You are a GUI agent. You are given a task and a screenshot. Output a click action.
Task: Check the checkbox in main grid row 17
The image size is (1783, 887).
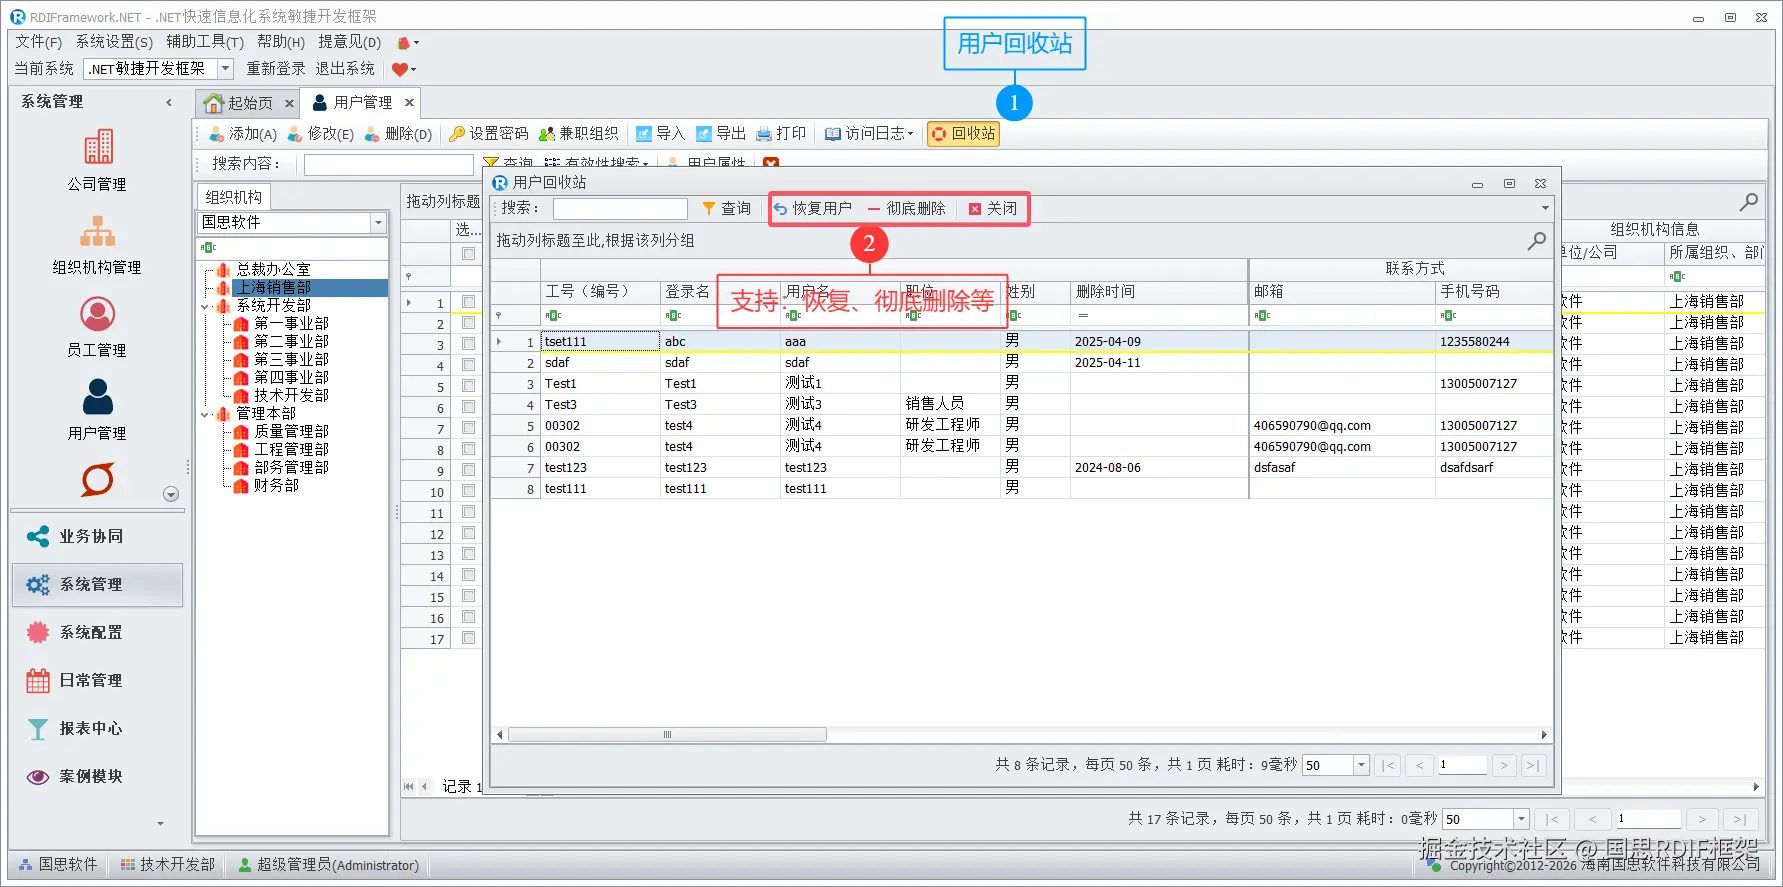pos(468,638)
